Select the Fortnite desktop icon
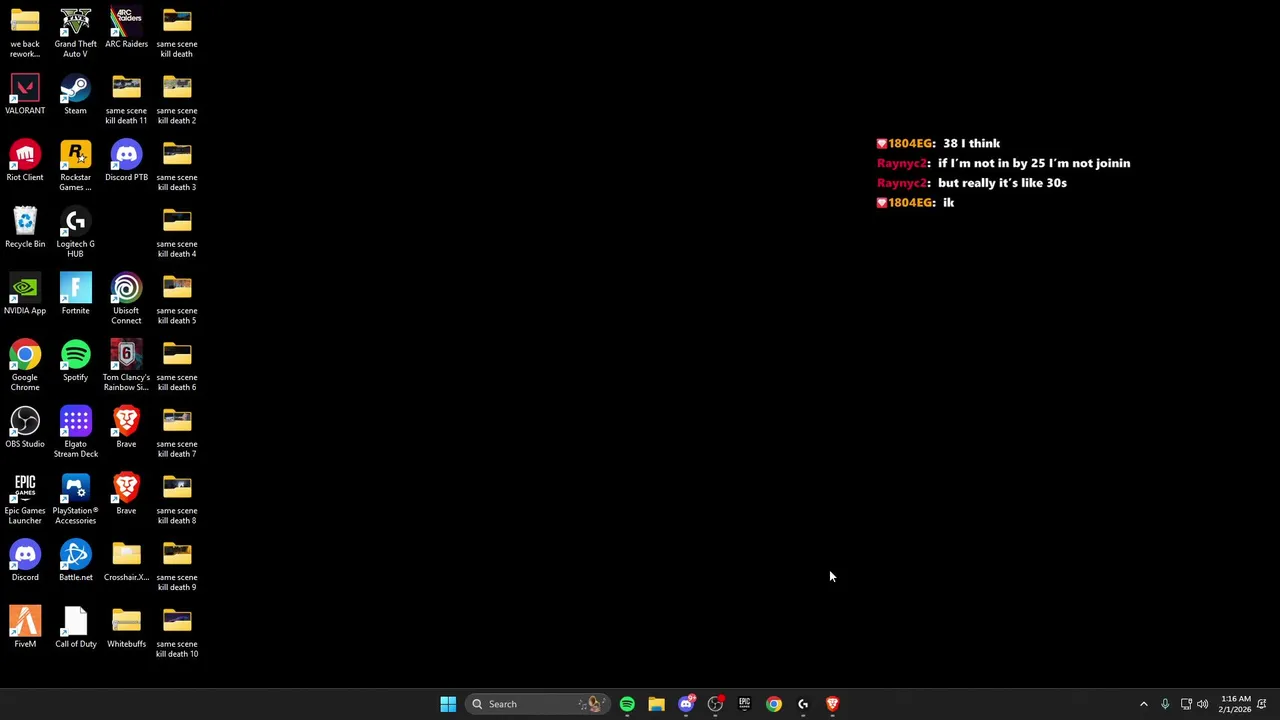The image size is (1280, 720). tap(75, 294)
